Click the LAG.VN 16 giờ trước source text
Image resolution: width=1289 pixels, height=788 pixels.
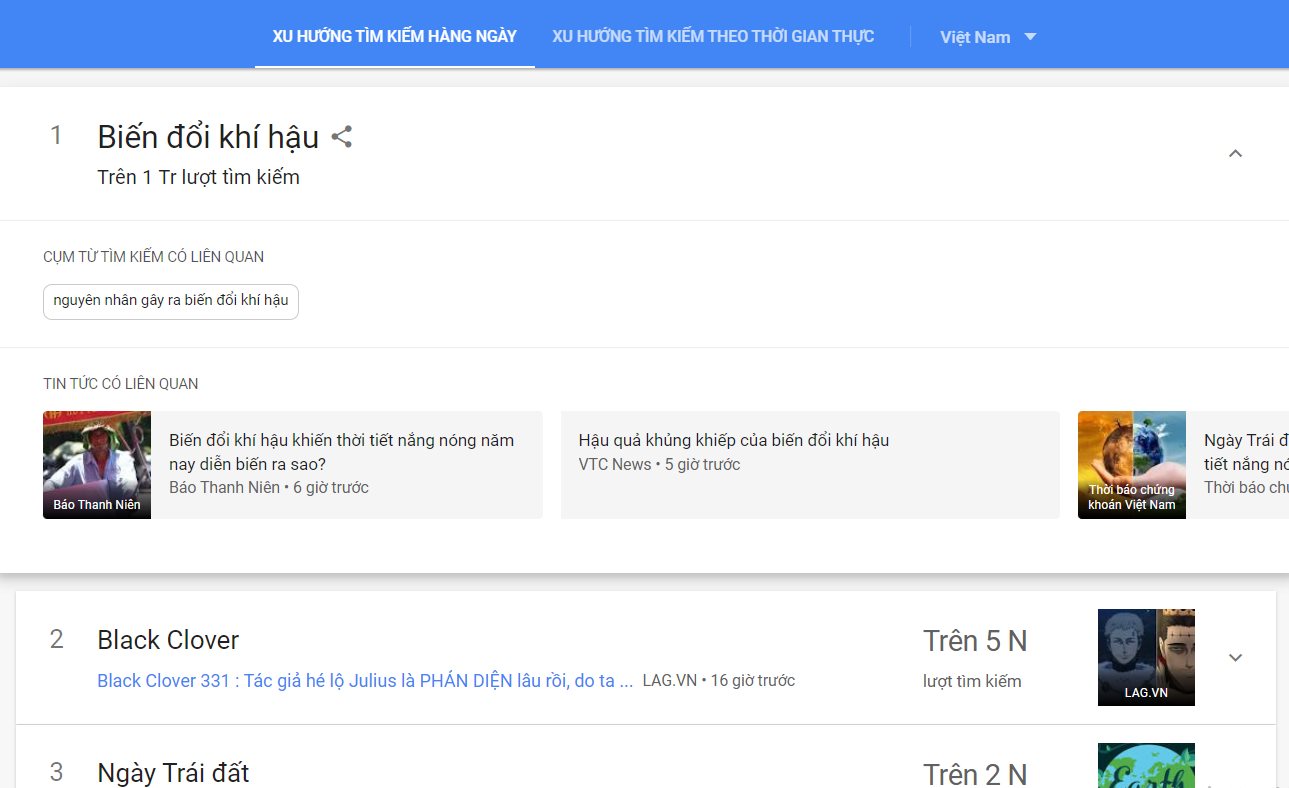[x=719, y=681]
